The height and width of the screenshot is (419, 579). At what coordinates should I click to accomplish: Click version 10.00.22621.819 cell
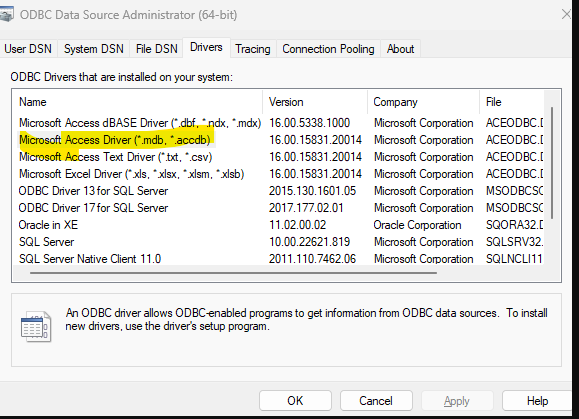pyautogui.click(x=309, y=242)
